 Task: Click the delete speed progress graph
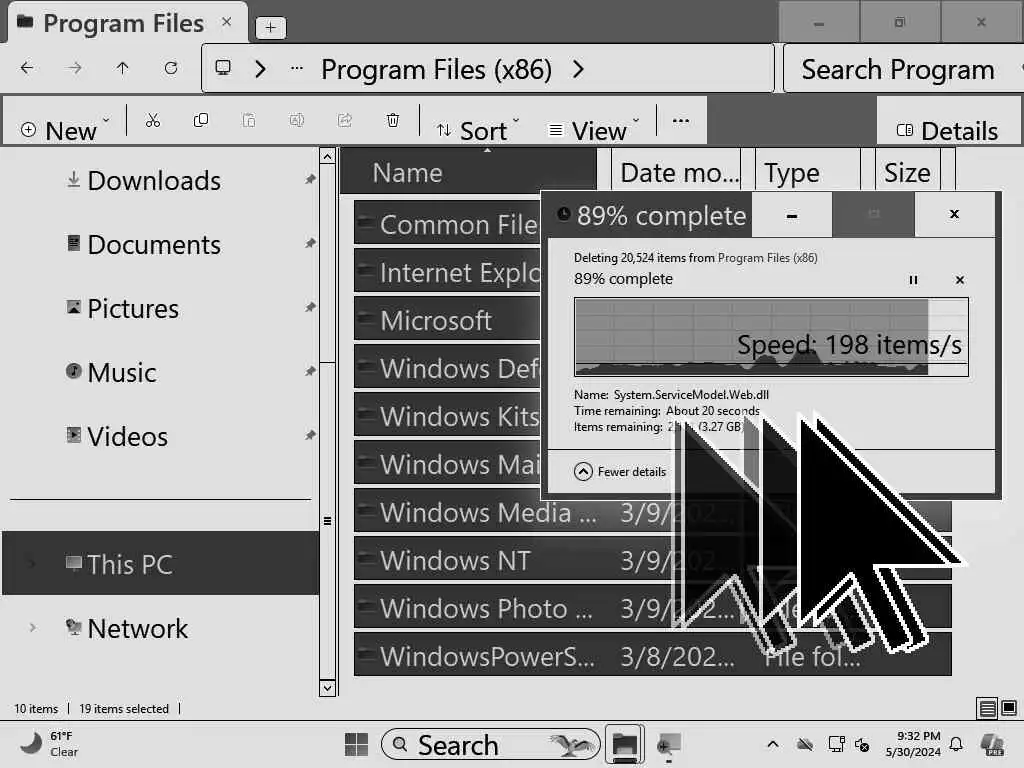(x=771, y=337)
